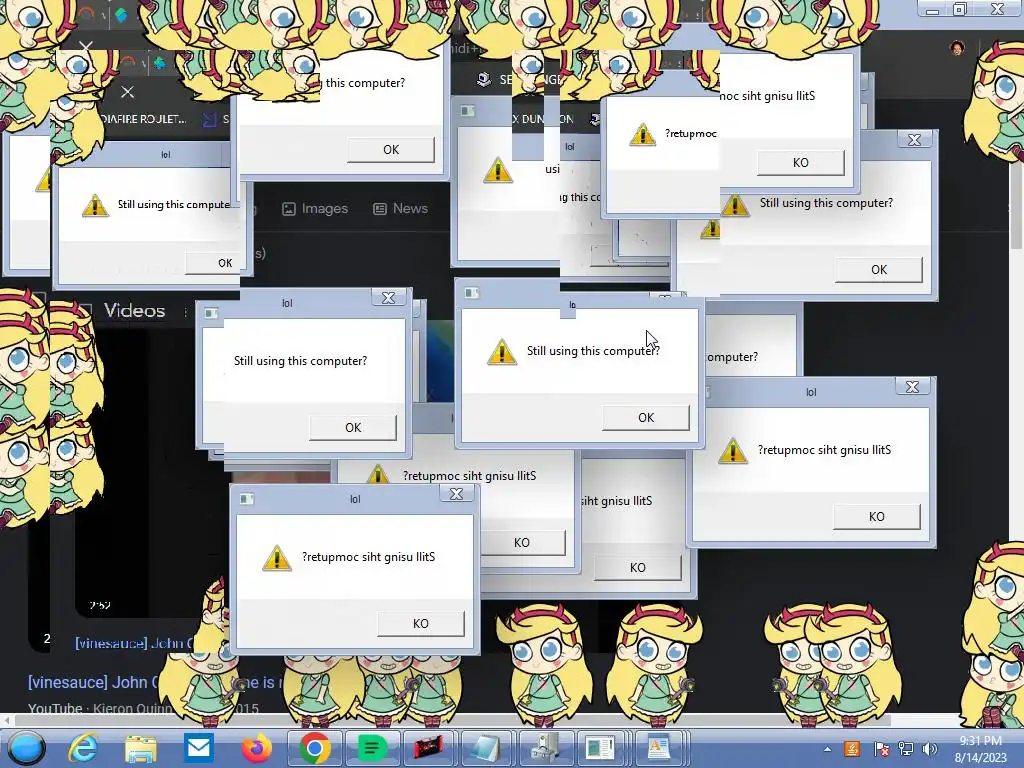Click the Windows Start orb
1024x768 pixels.
click(26, 748)
